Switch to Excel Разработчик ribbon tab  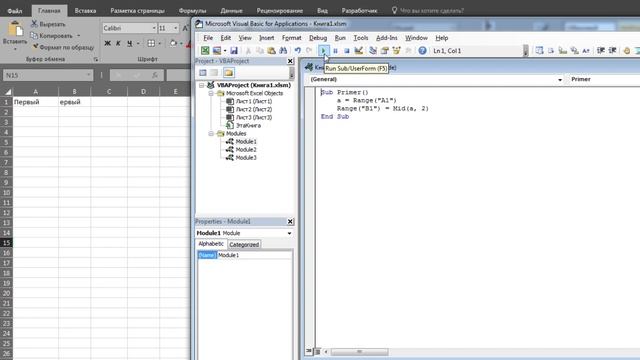click(x=359, y=11)
